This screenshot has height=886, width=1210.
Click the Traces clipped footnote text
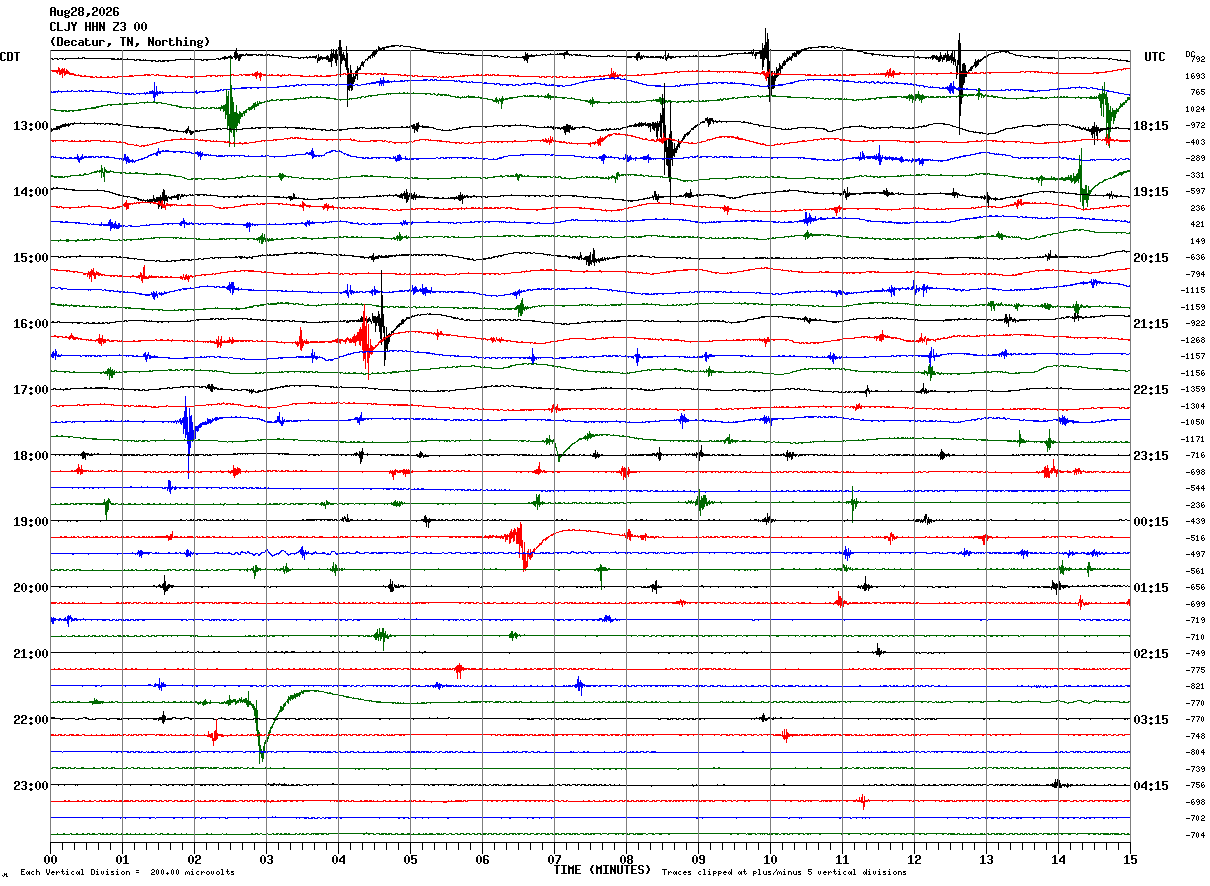click(784, 872)
